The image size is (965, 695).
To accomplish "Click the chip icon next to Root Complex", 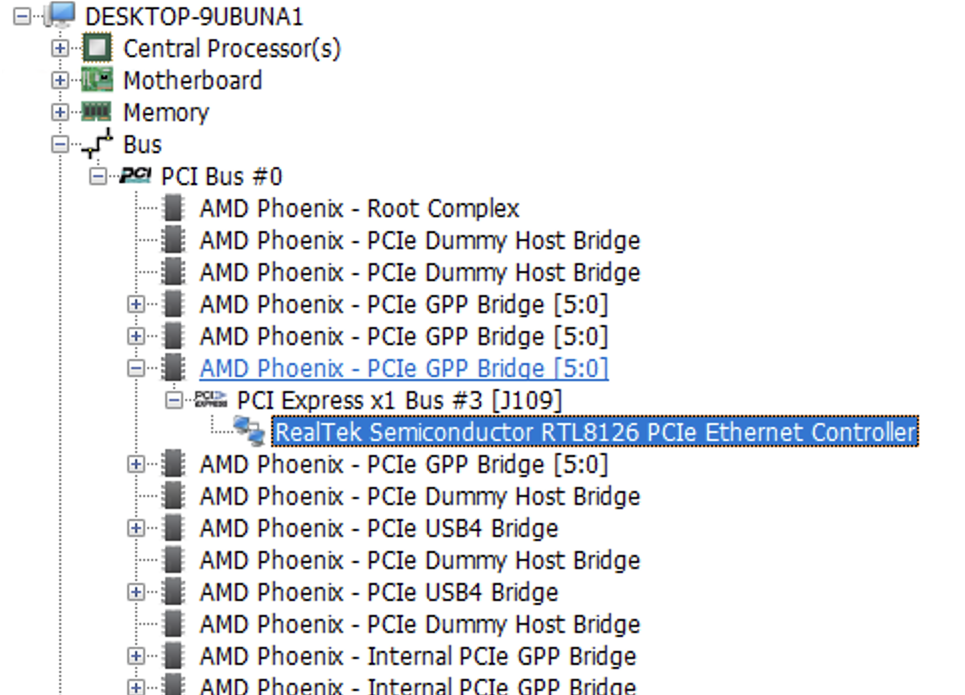I will (174, 208).
